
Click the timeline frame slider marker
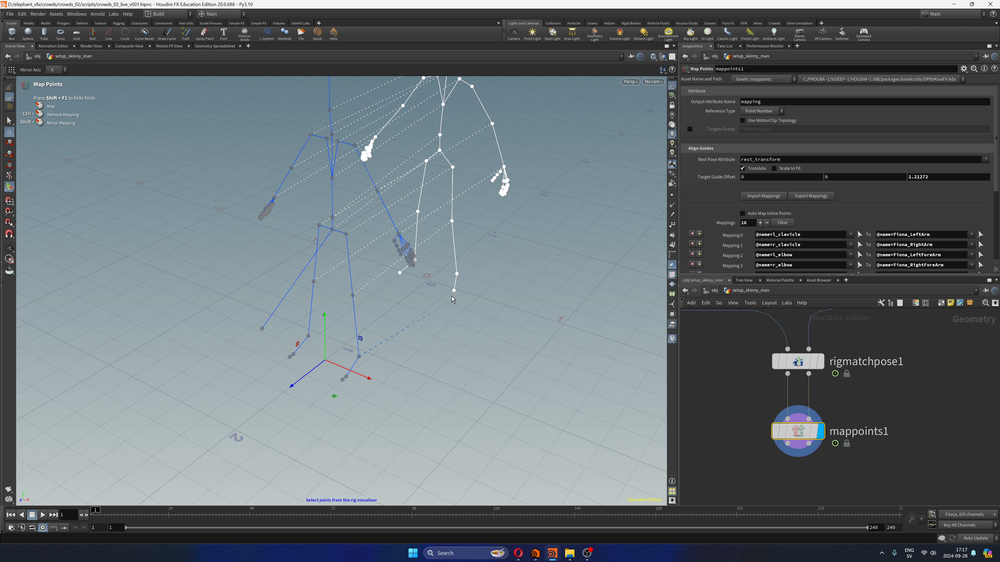pos(95,510)
